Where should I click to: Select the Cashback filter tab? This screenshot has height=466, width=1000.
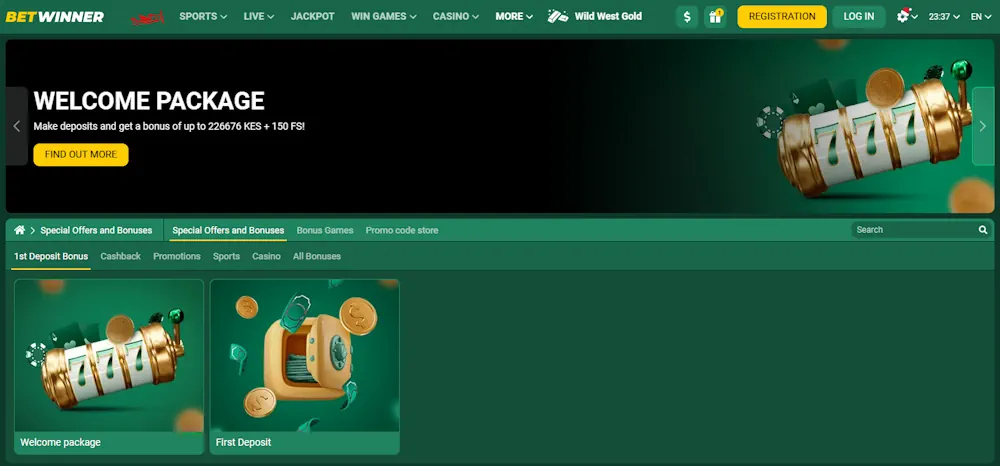point(121,256)
